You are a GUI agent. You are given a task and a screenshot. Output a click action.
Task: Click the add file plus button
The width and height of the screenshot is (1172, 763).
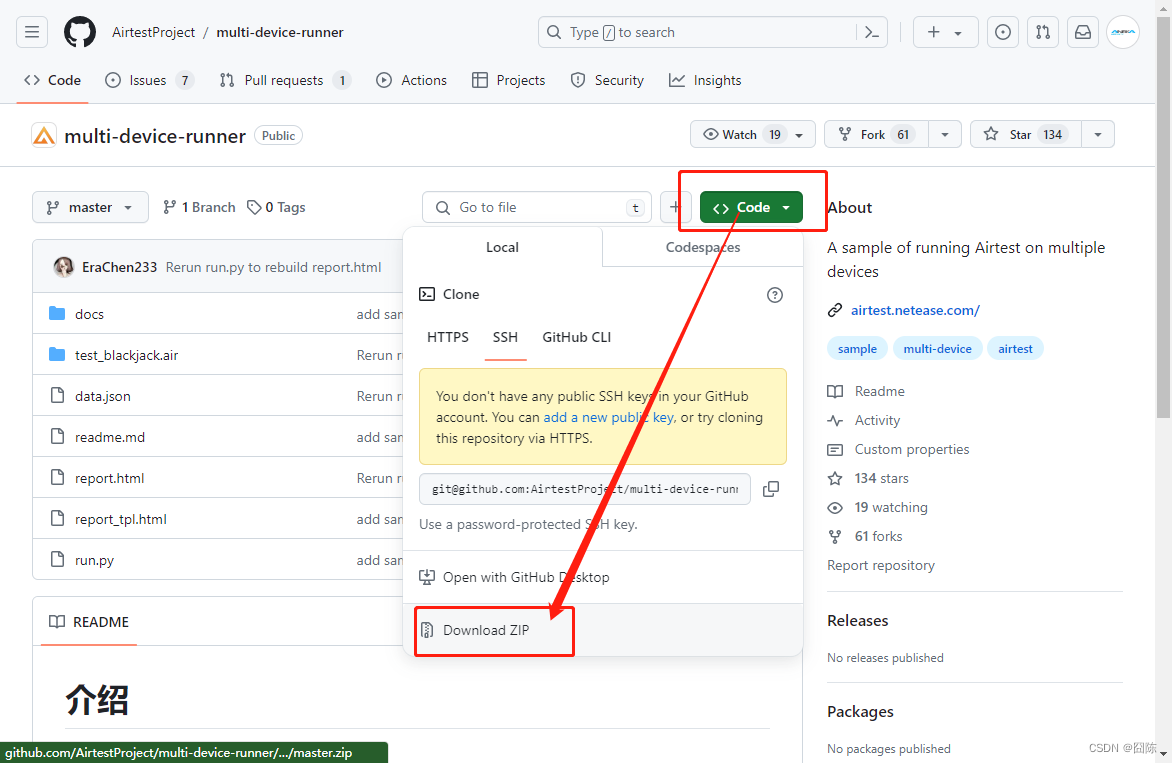675,207
